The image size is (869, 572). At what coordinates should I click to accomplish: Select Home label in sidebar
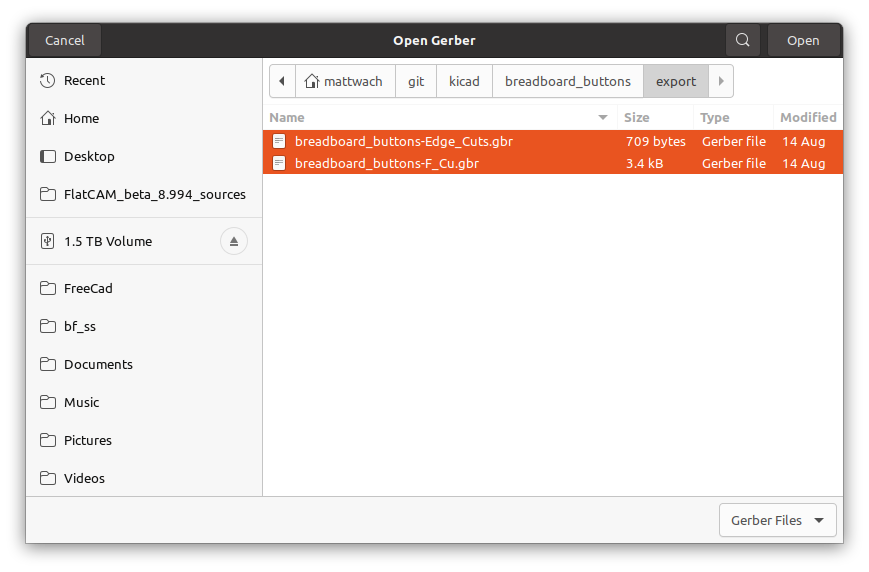(81, 118)
